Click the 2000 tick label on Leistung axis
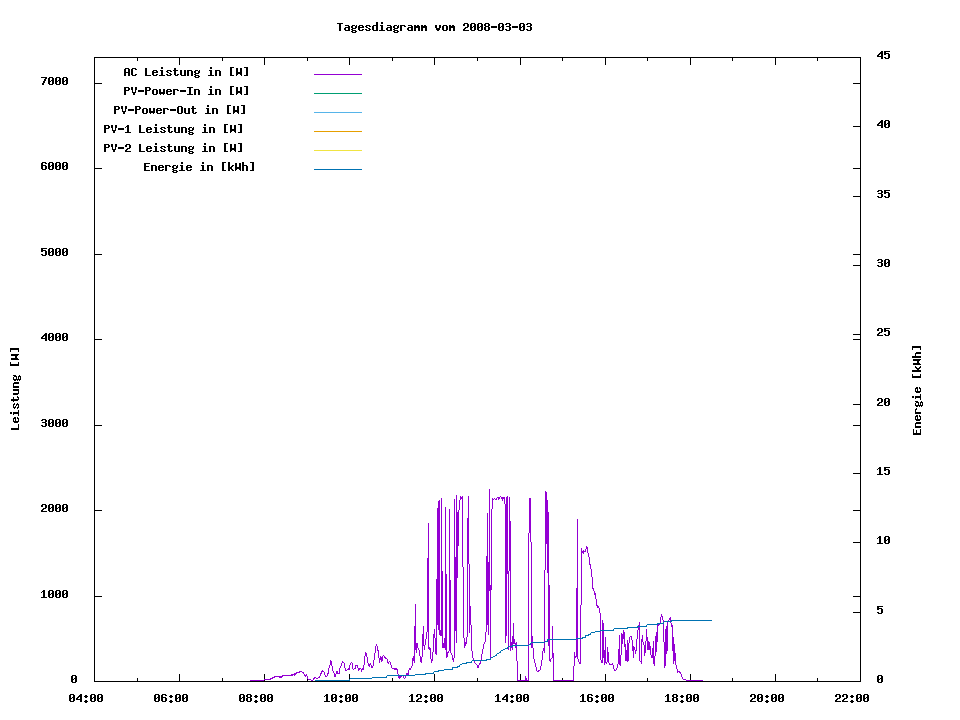 (54, 509)
